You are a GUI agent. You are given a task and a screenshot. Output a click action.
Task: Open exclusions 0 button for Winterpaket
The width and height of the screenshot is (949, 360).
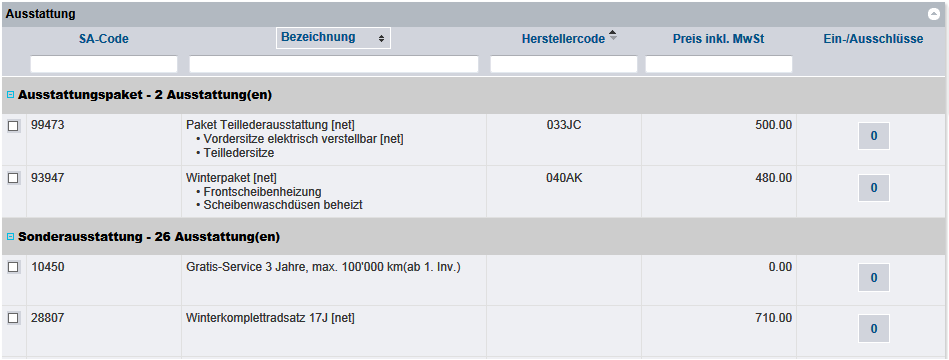(874, 188)
